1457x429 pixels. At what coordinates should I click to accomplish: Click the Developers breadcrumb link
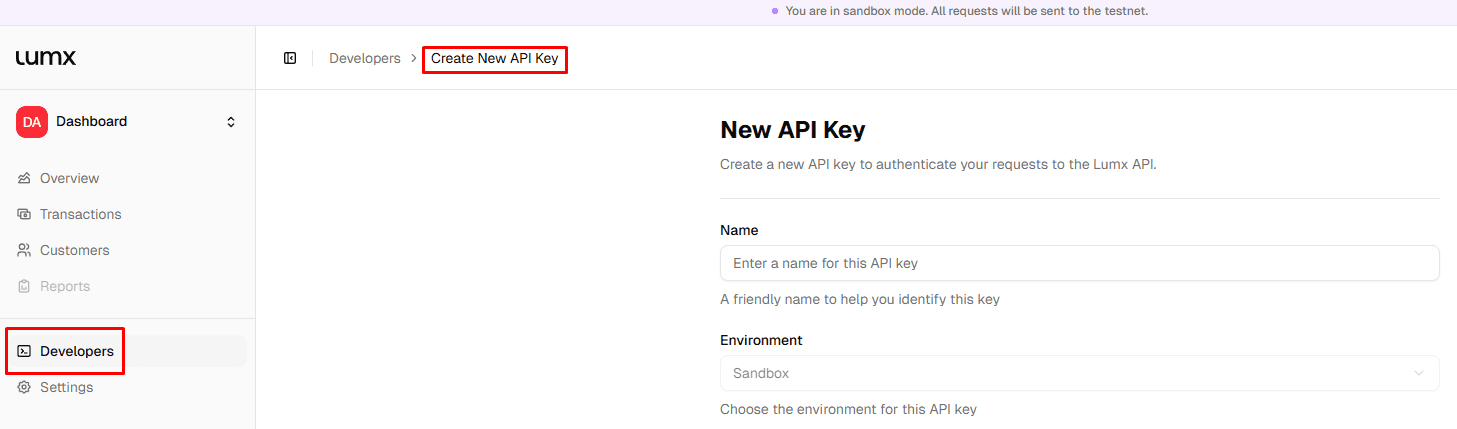coord(365,58)
